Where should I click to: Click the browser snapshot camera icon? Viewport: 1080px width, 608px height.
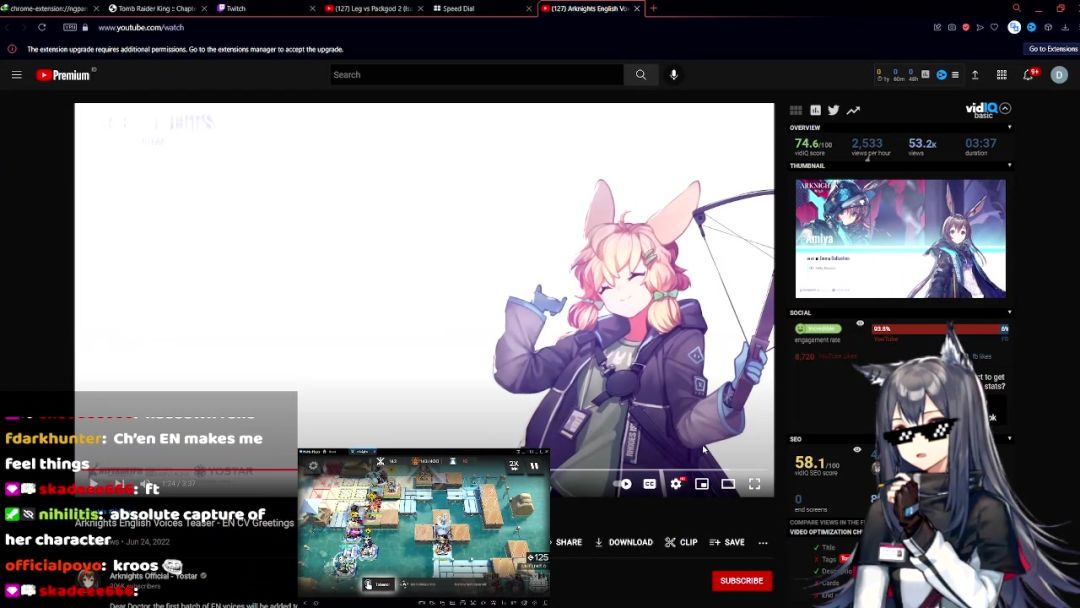952,28
